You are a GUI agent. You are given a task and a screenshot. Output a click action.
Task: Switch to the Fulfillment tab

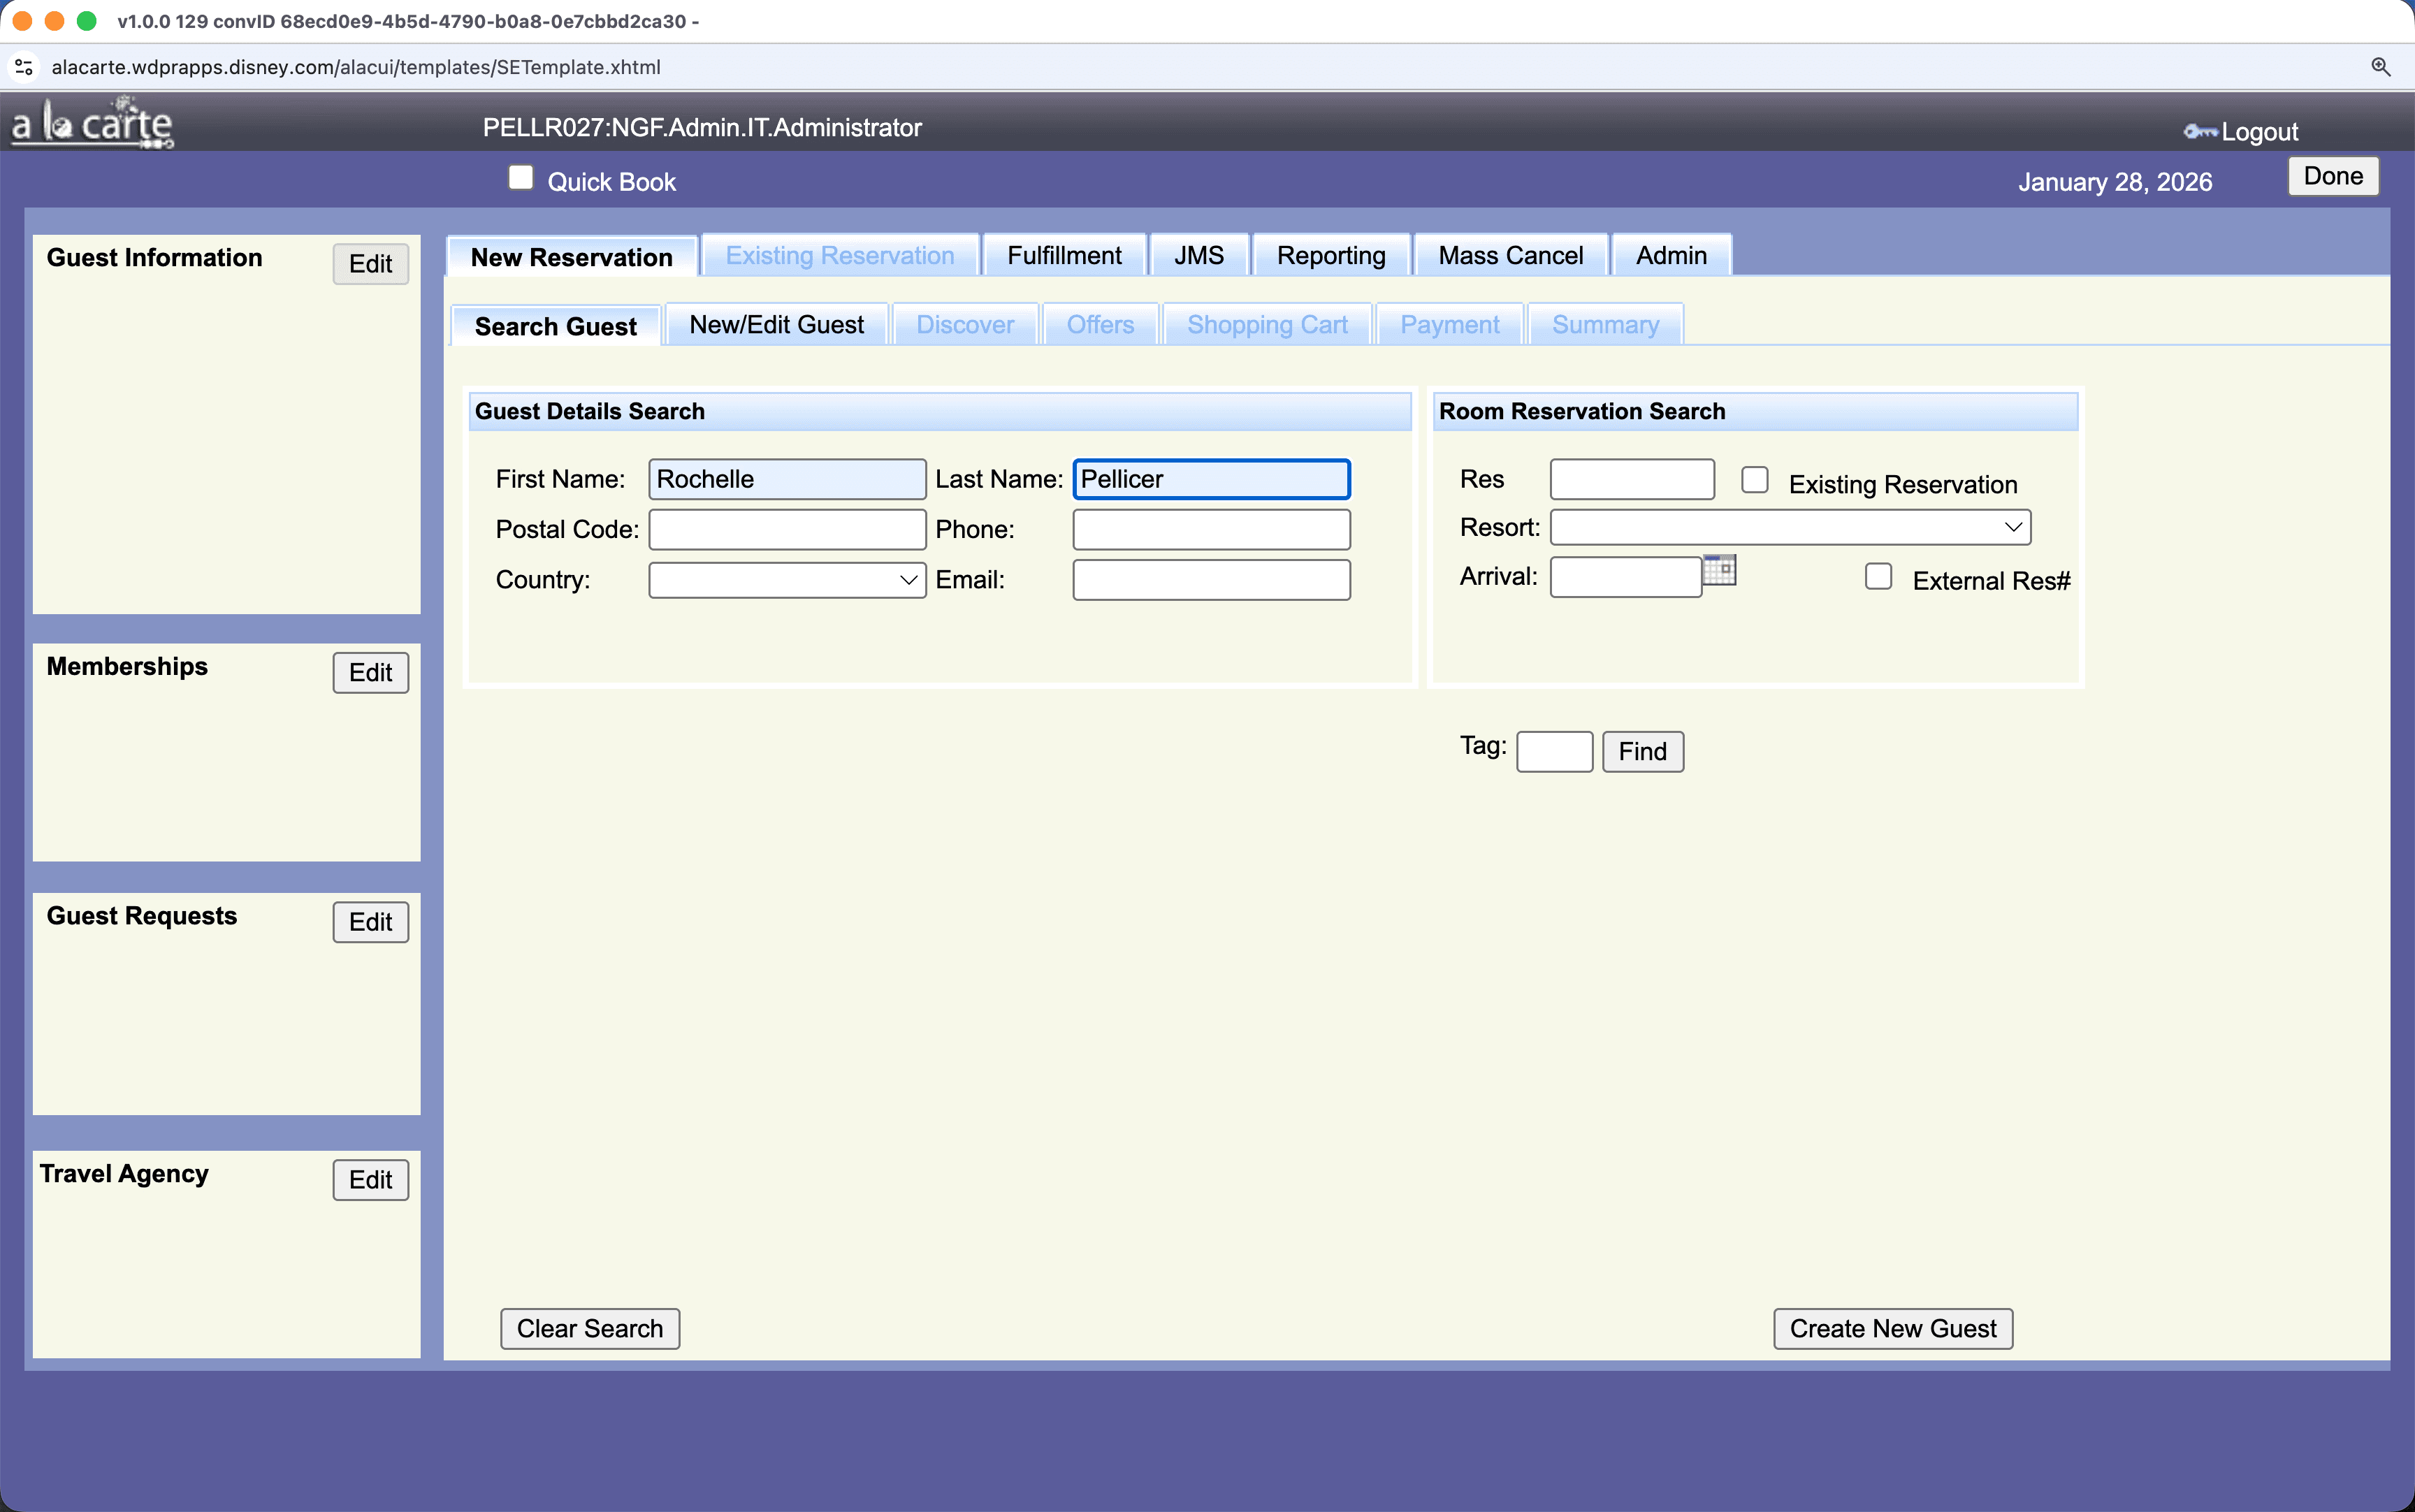click(x=1064, y=256)
